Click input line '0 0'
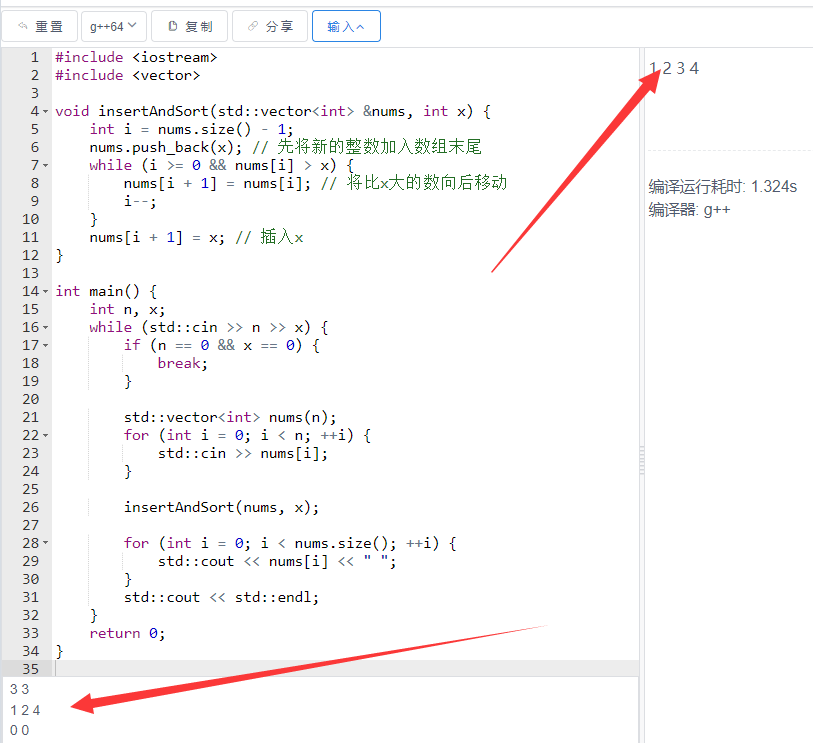This screenshot has width=813, height=743. 20,730
